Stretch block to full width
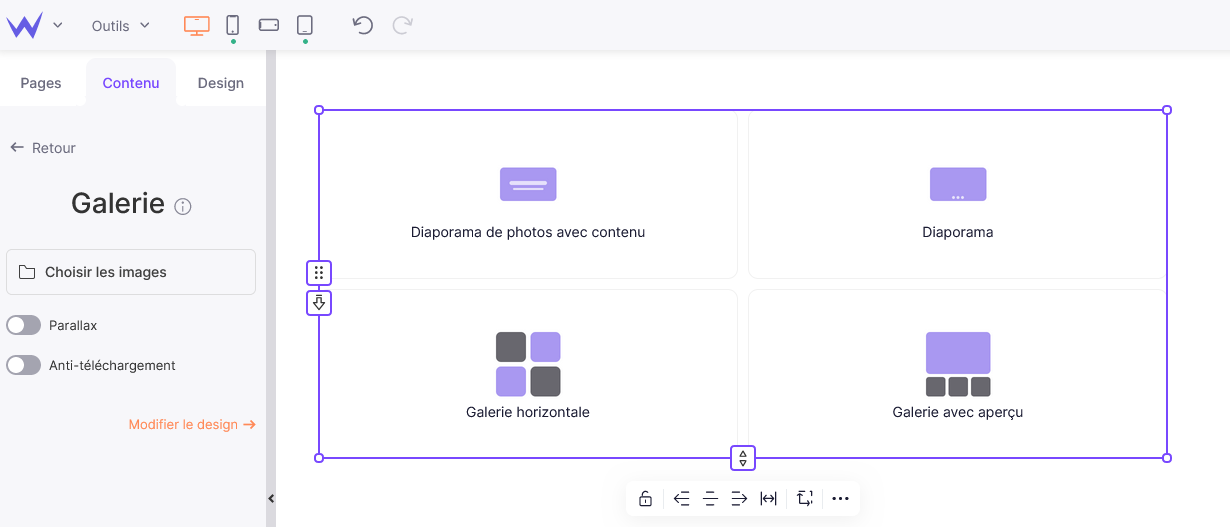The height and width of the screenshot is (527, 1230). pos(768,499)
